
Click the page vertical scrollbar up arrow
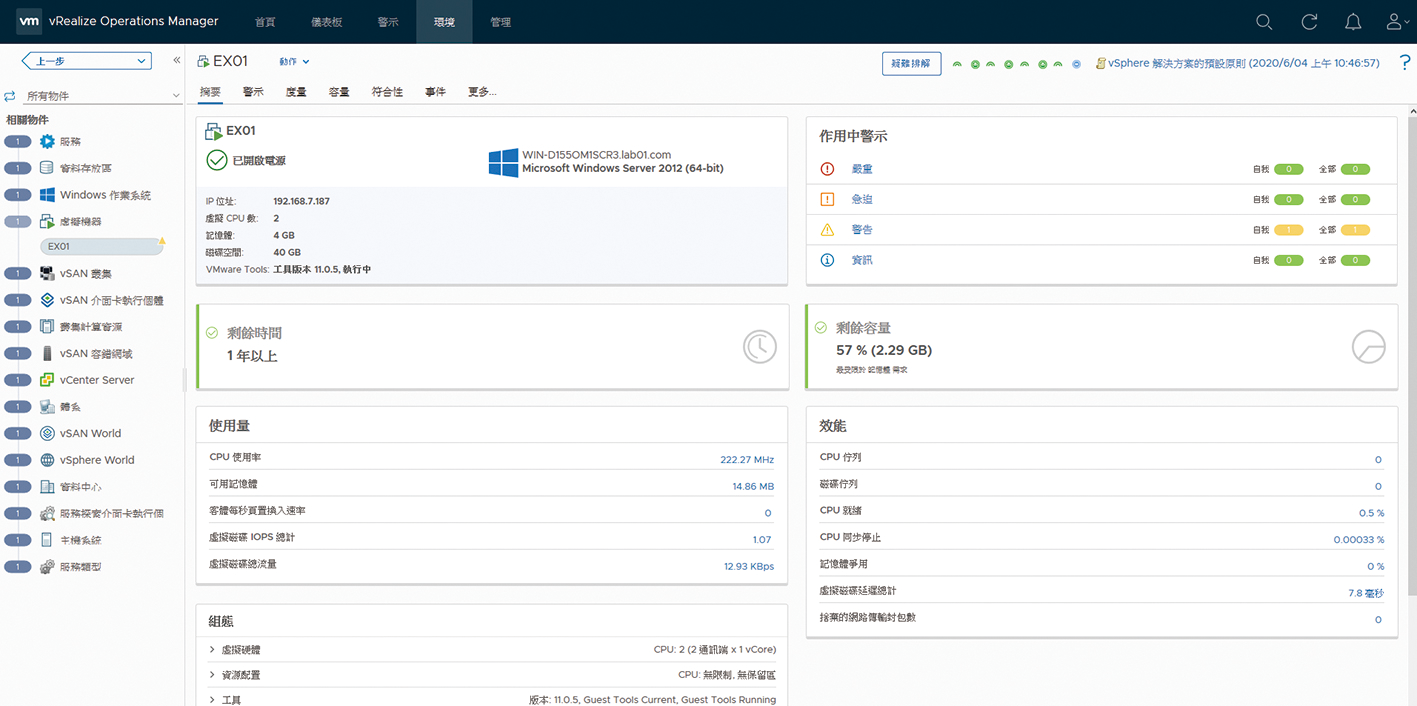point(1411,110)
